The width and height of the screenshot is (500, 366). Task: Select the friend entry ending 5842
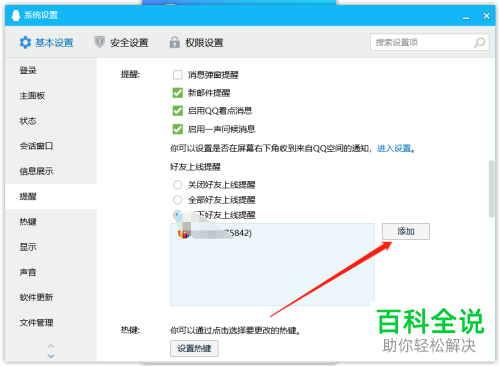coord(272,233)
